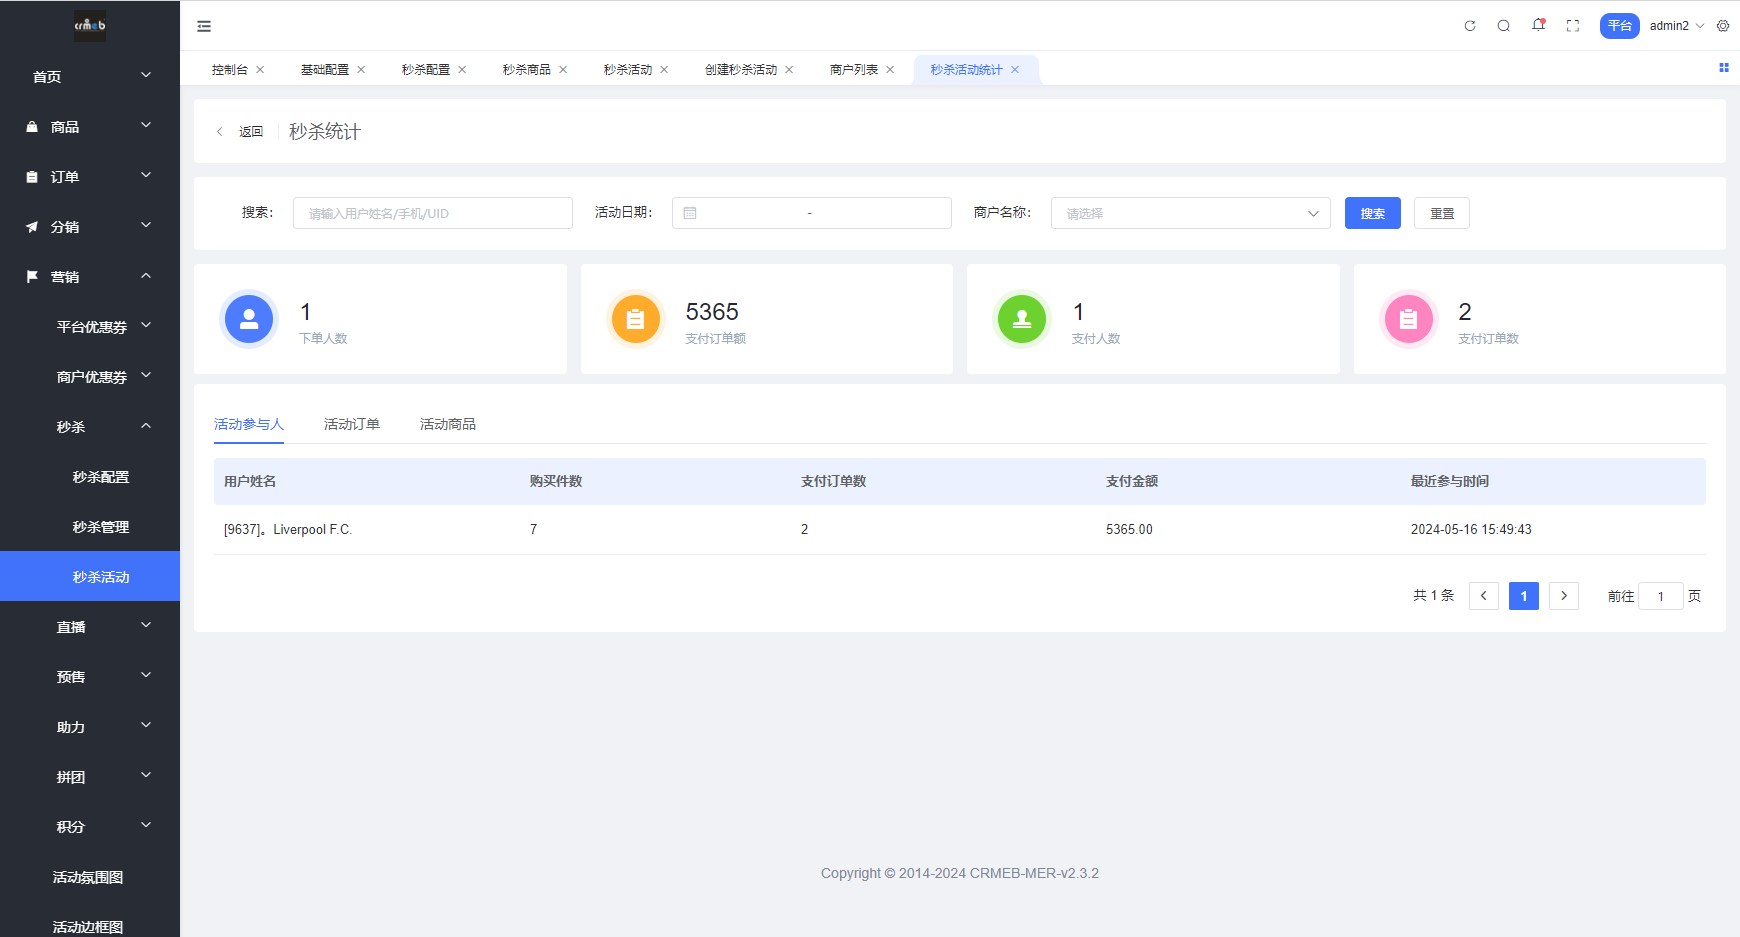Viewport: 1740px width, 937px height.
Task: Focus the 活动日期 date range field
Action: (812, 213)
